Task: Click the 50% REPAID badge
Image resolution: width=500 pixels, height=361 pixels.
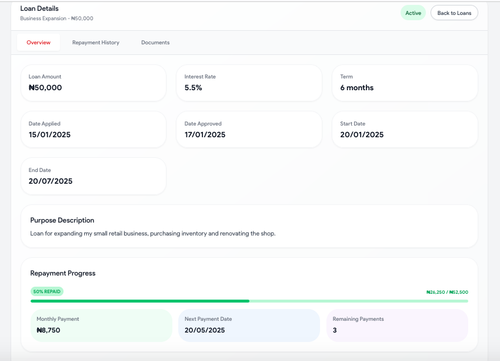Action: tap(47, 291)
